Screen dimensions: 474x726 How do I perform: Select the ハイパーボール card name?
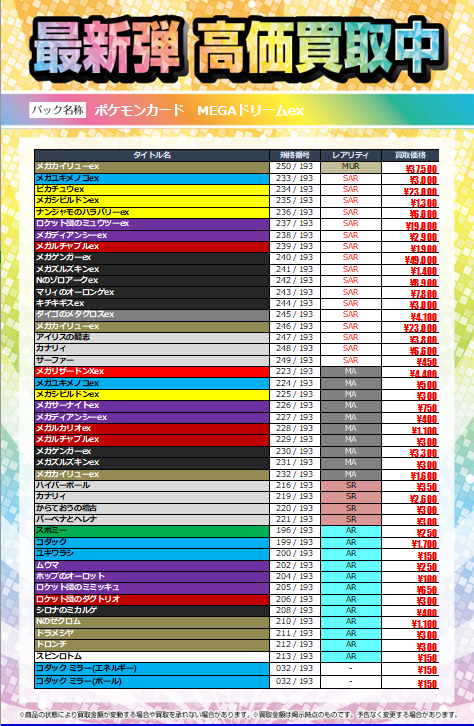point(63,485)
